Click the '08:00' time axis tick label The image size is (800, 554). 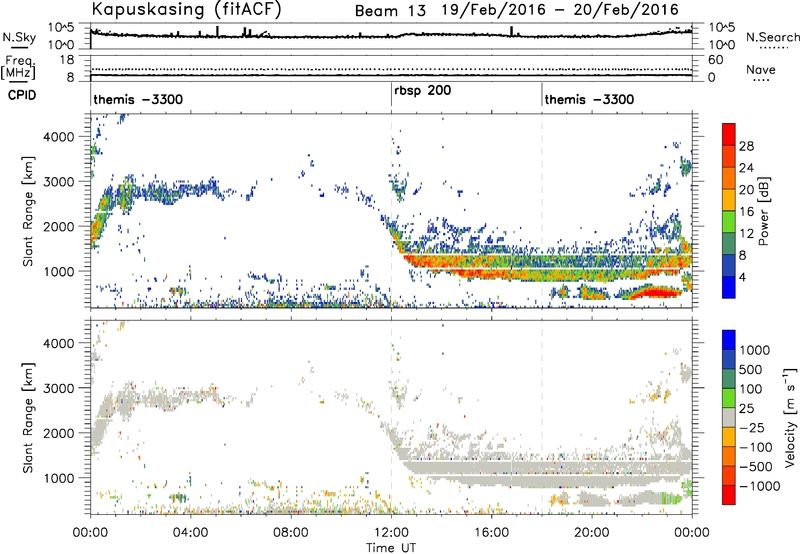coord(291,533)
